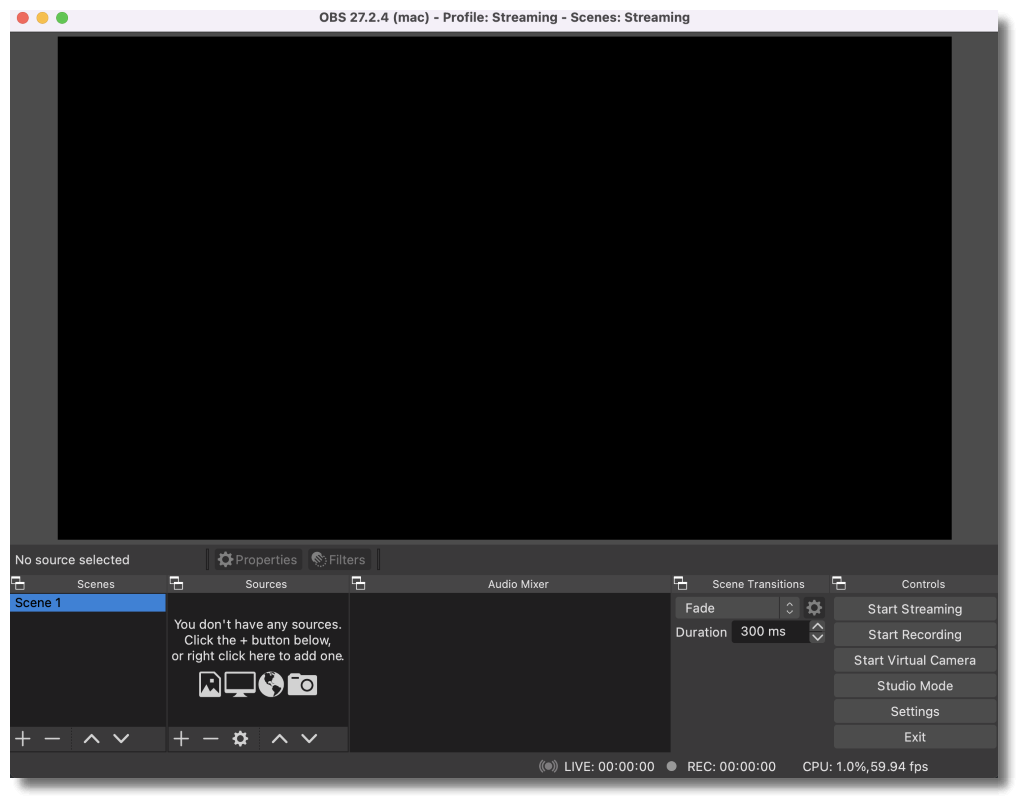
Task: Remove source with minus icon in Sources
Action: pyautogui.click(x=210, y=739)
